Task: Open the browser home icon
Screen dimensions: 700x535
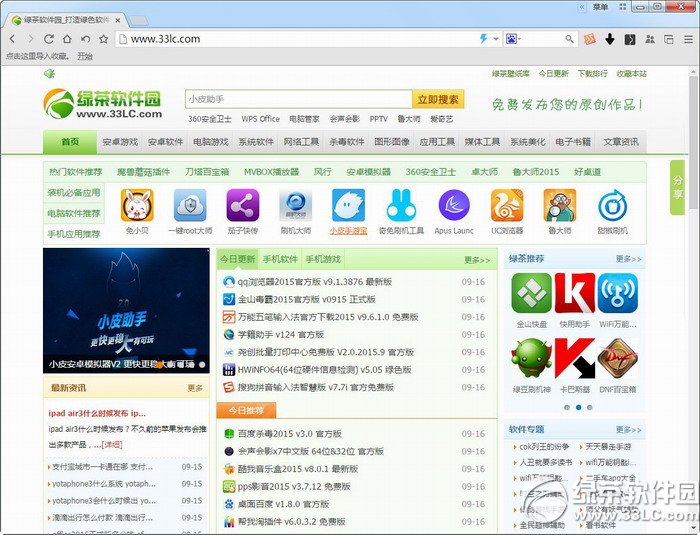Action: [x=67, y=39]
